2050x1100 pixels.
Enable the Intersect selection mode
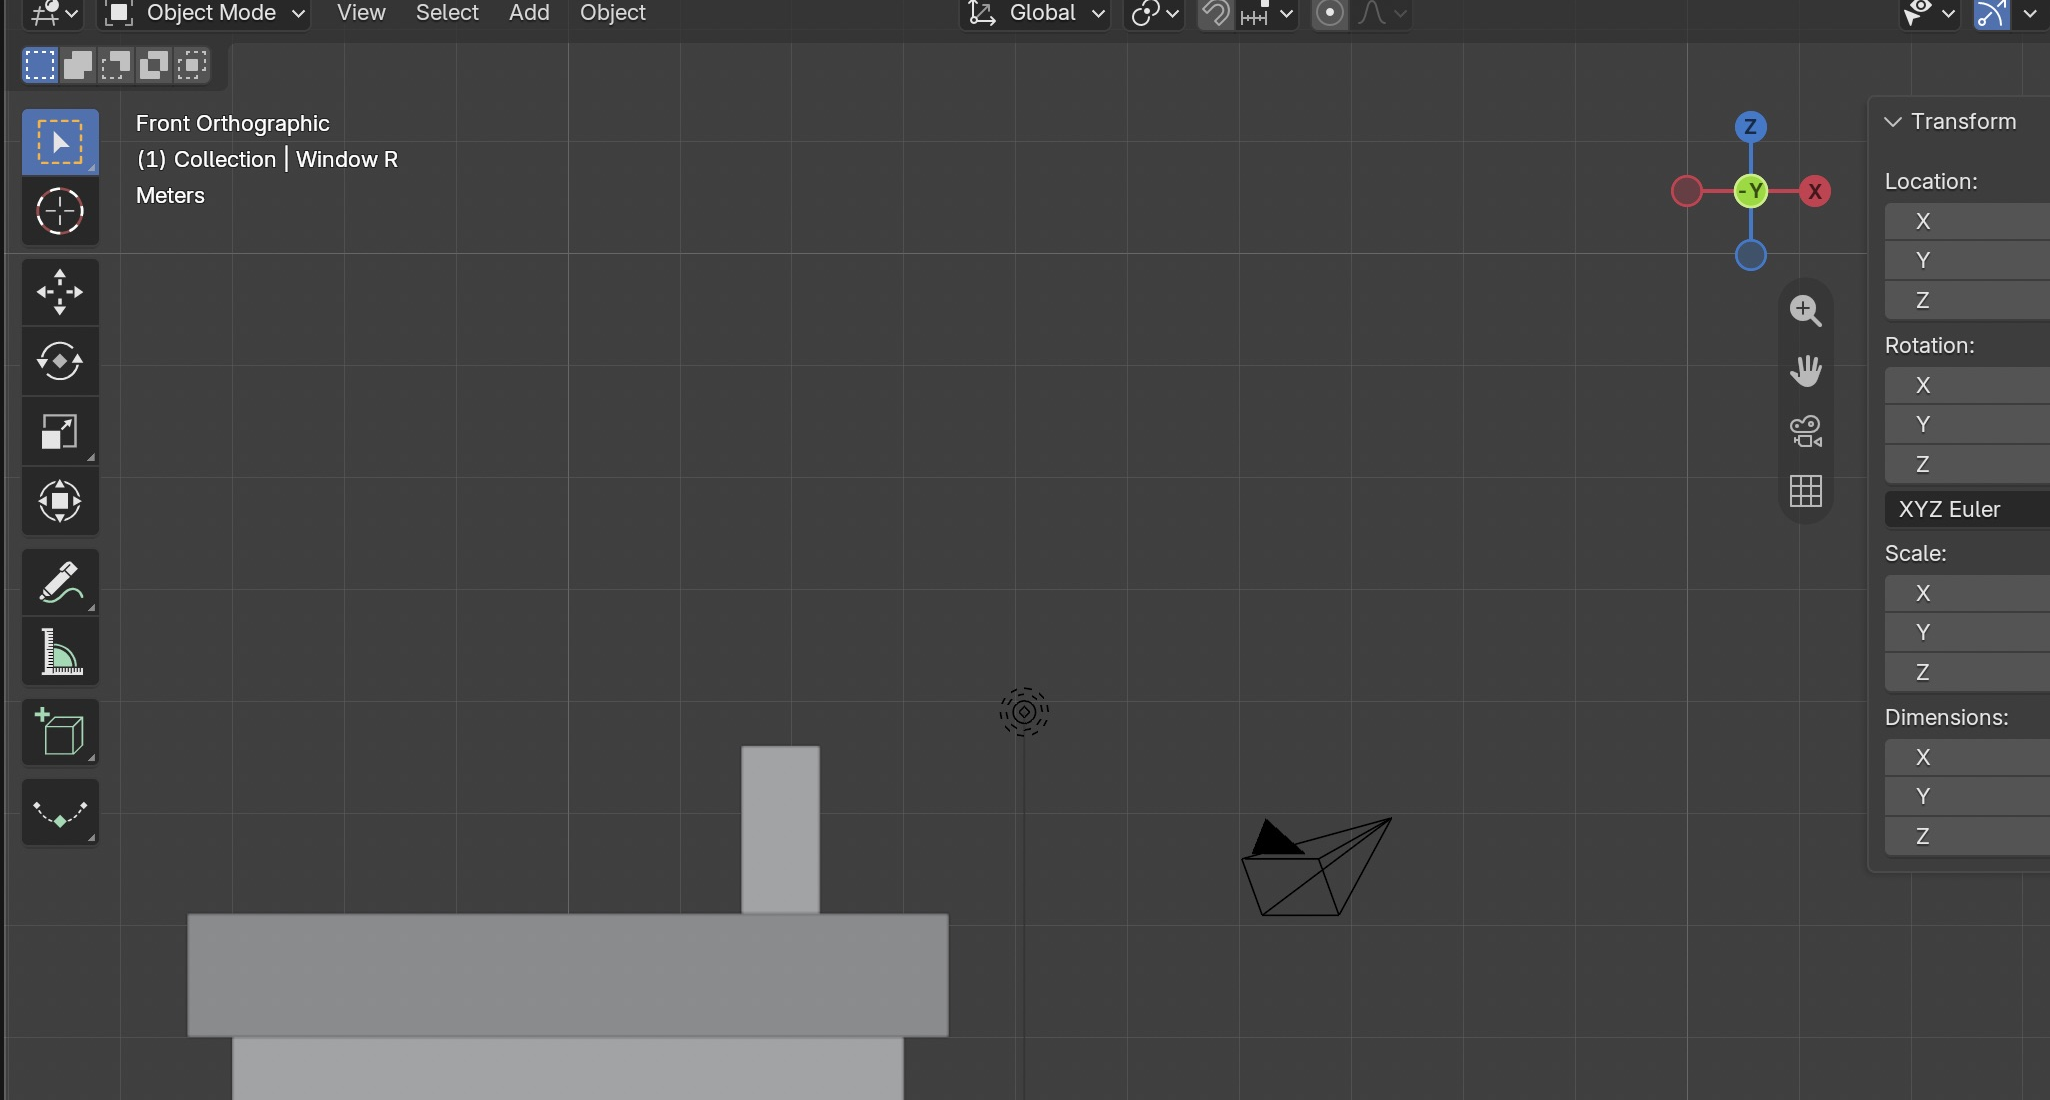pos(192,66)
